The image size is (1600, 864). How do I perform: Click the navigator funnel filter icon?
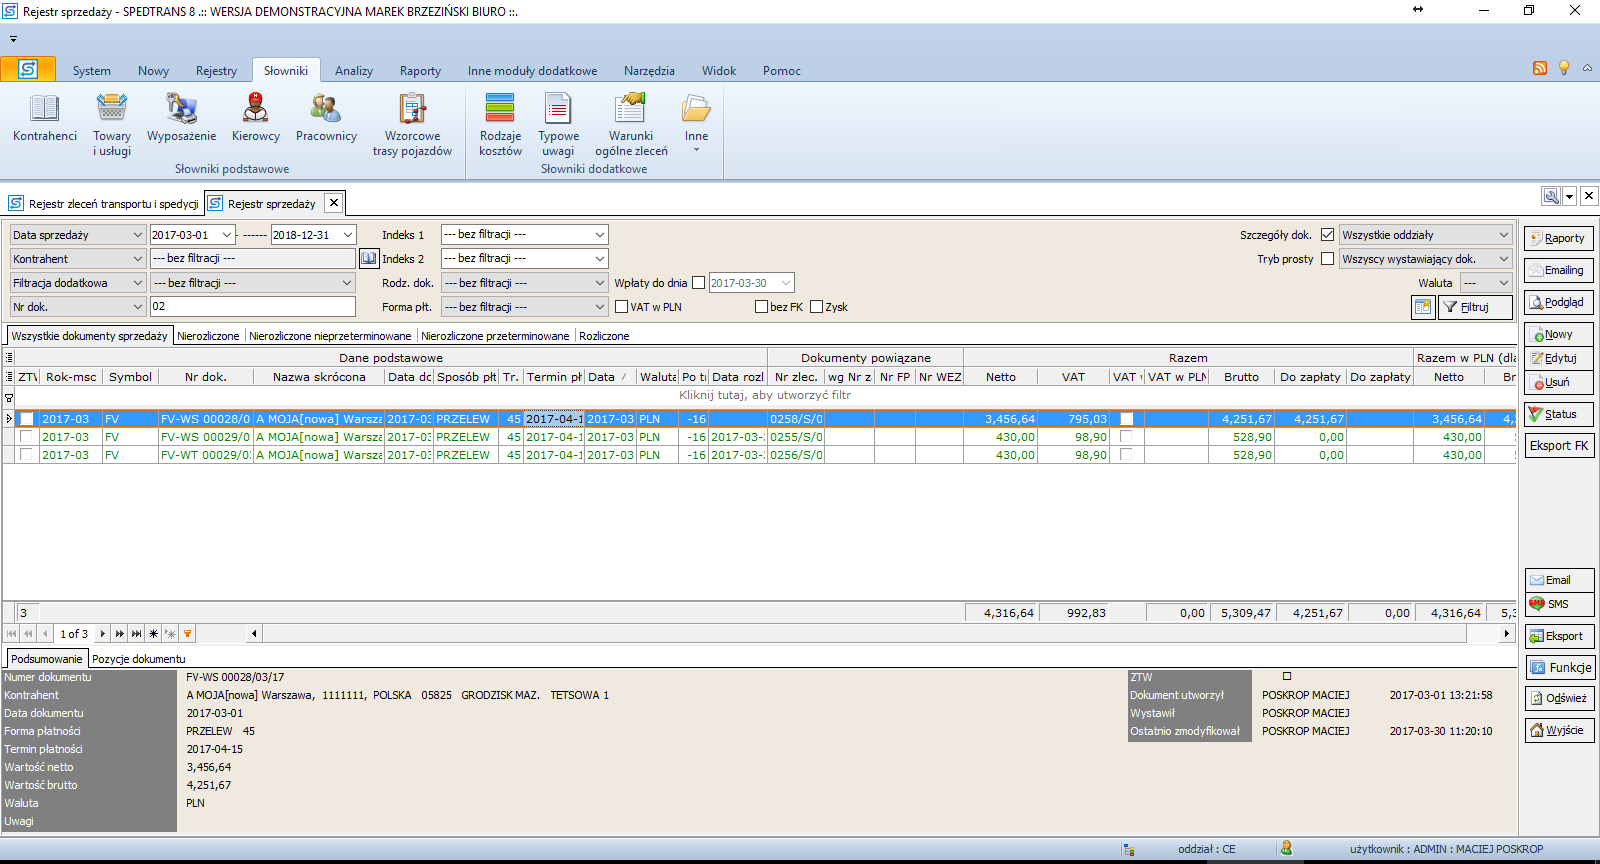click(x=187, y=633)
